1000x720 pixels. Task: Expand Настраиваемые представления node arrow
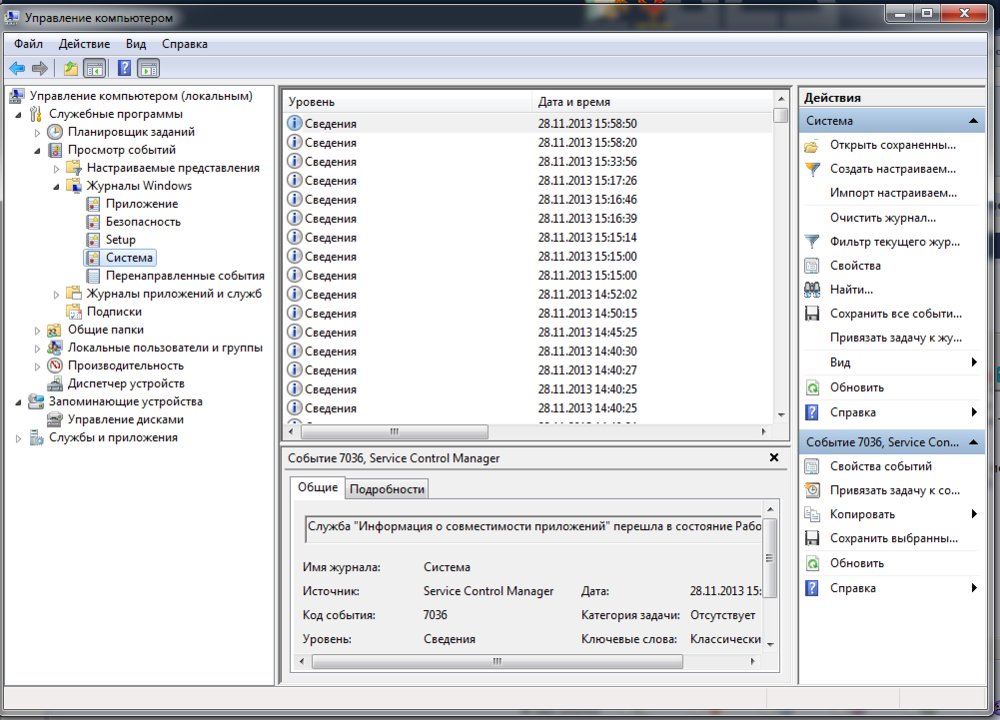(x=56, y=169)
